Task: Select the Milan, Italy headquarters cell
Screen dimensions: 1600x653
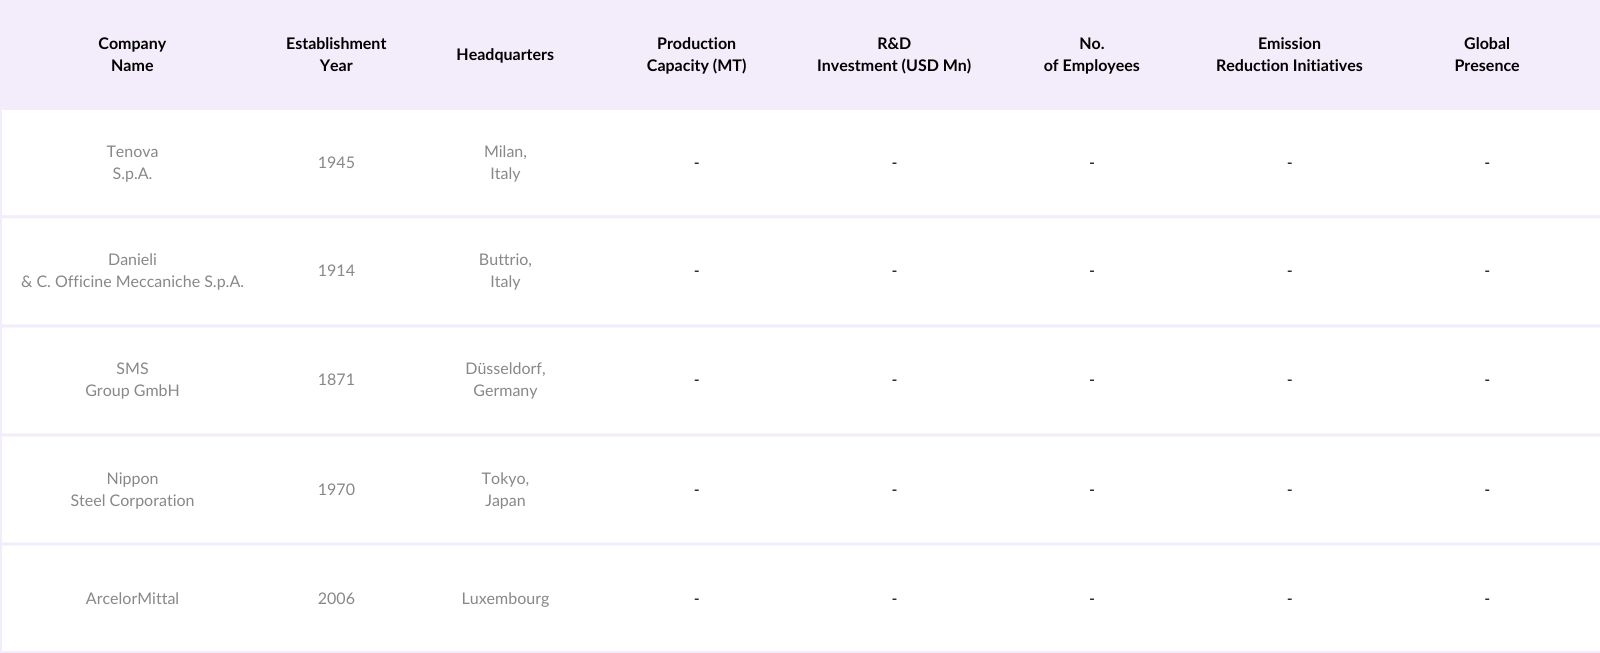Action: [505, 162]
